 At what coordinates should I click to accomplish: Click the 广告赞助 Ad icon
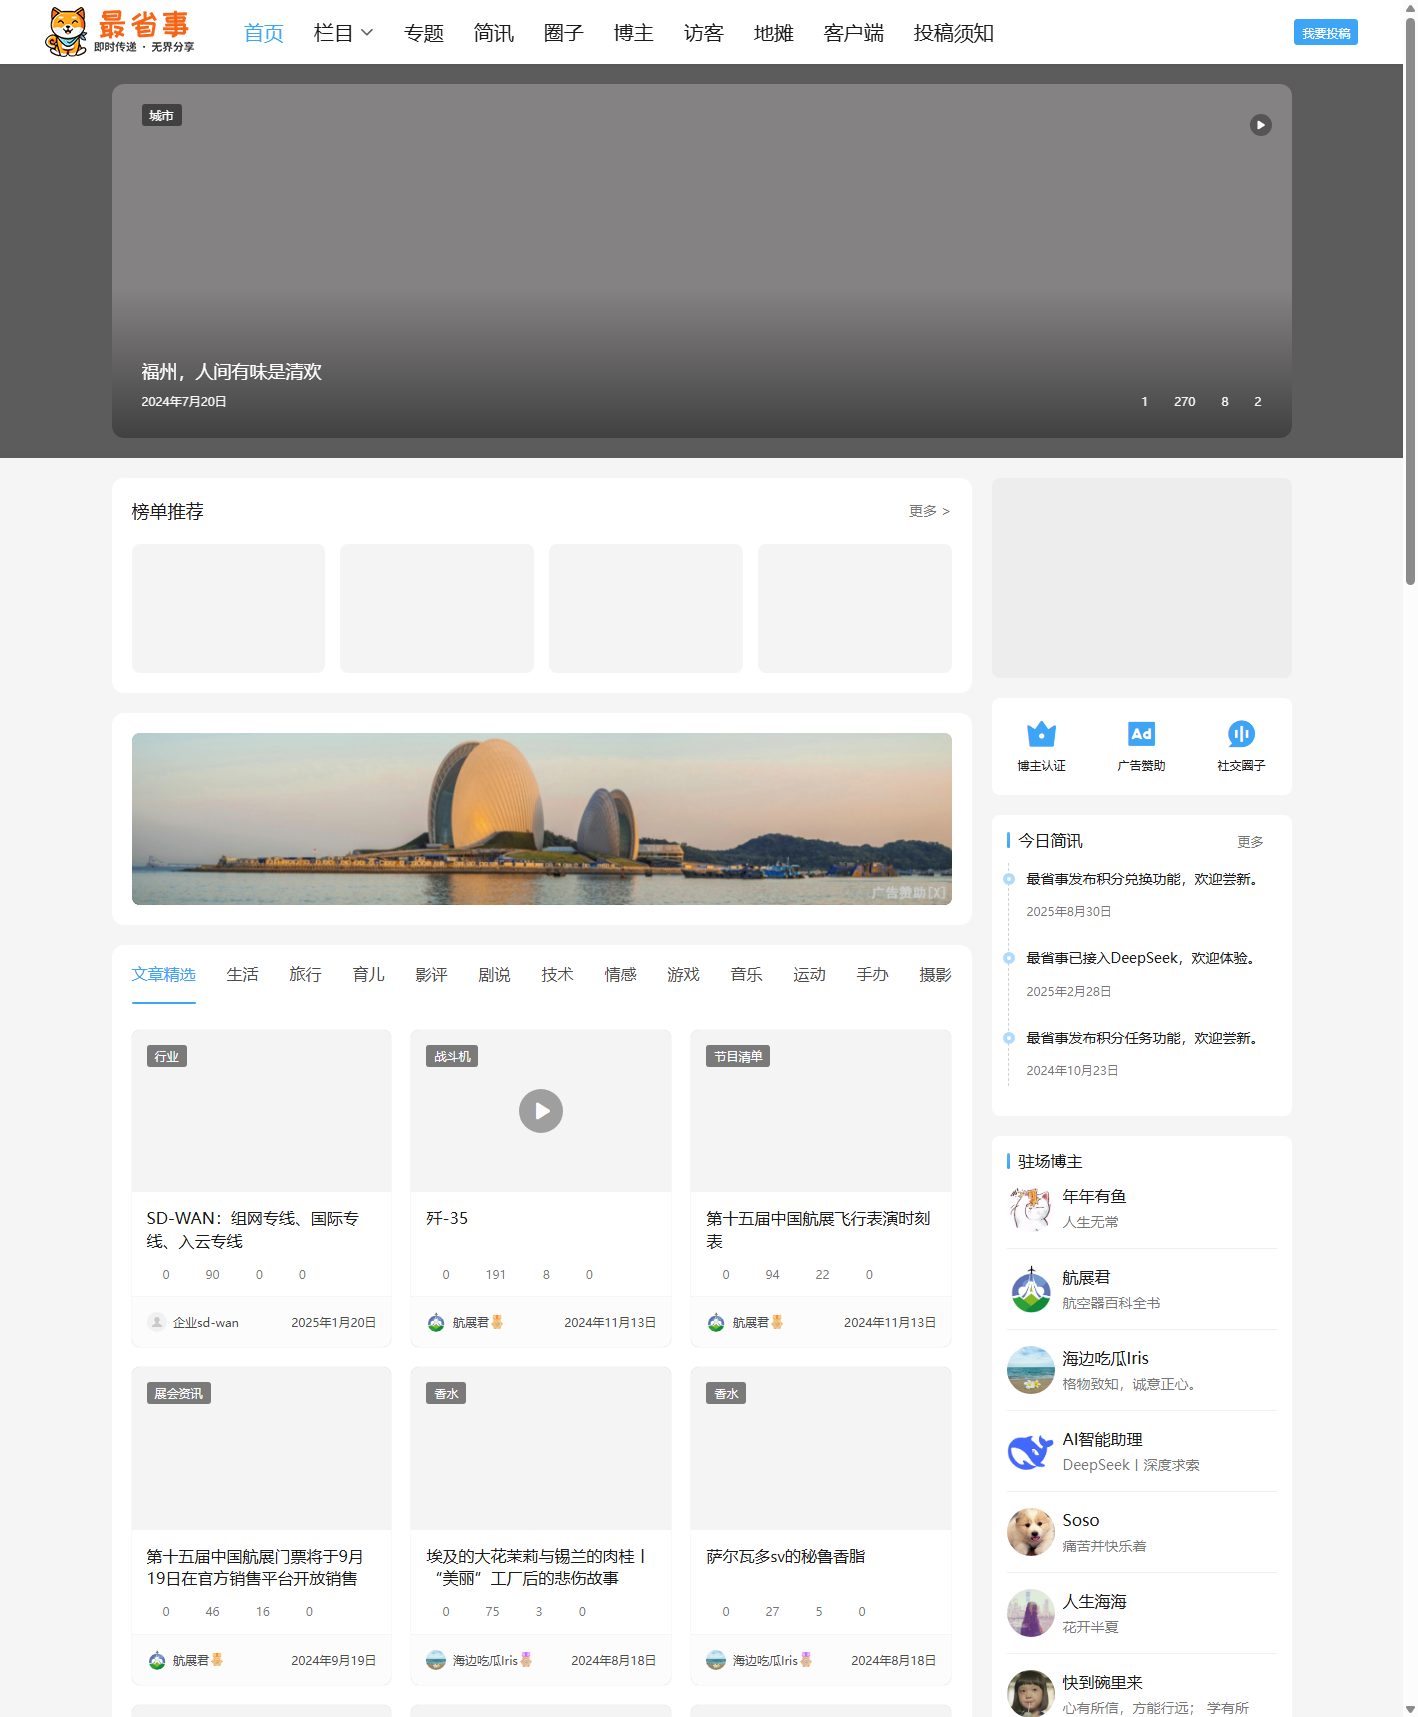(x=1141, y=735)
